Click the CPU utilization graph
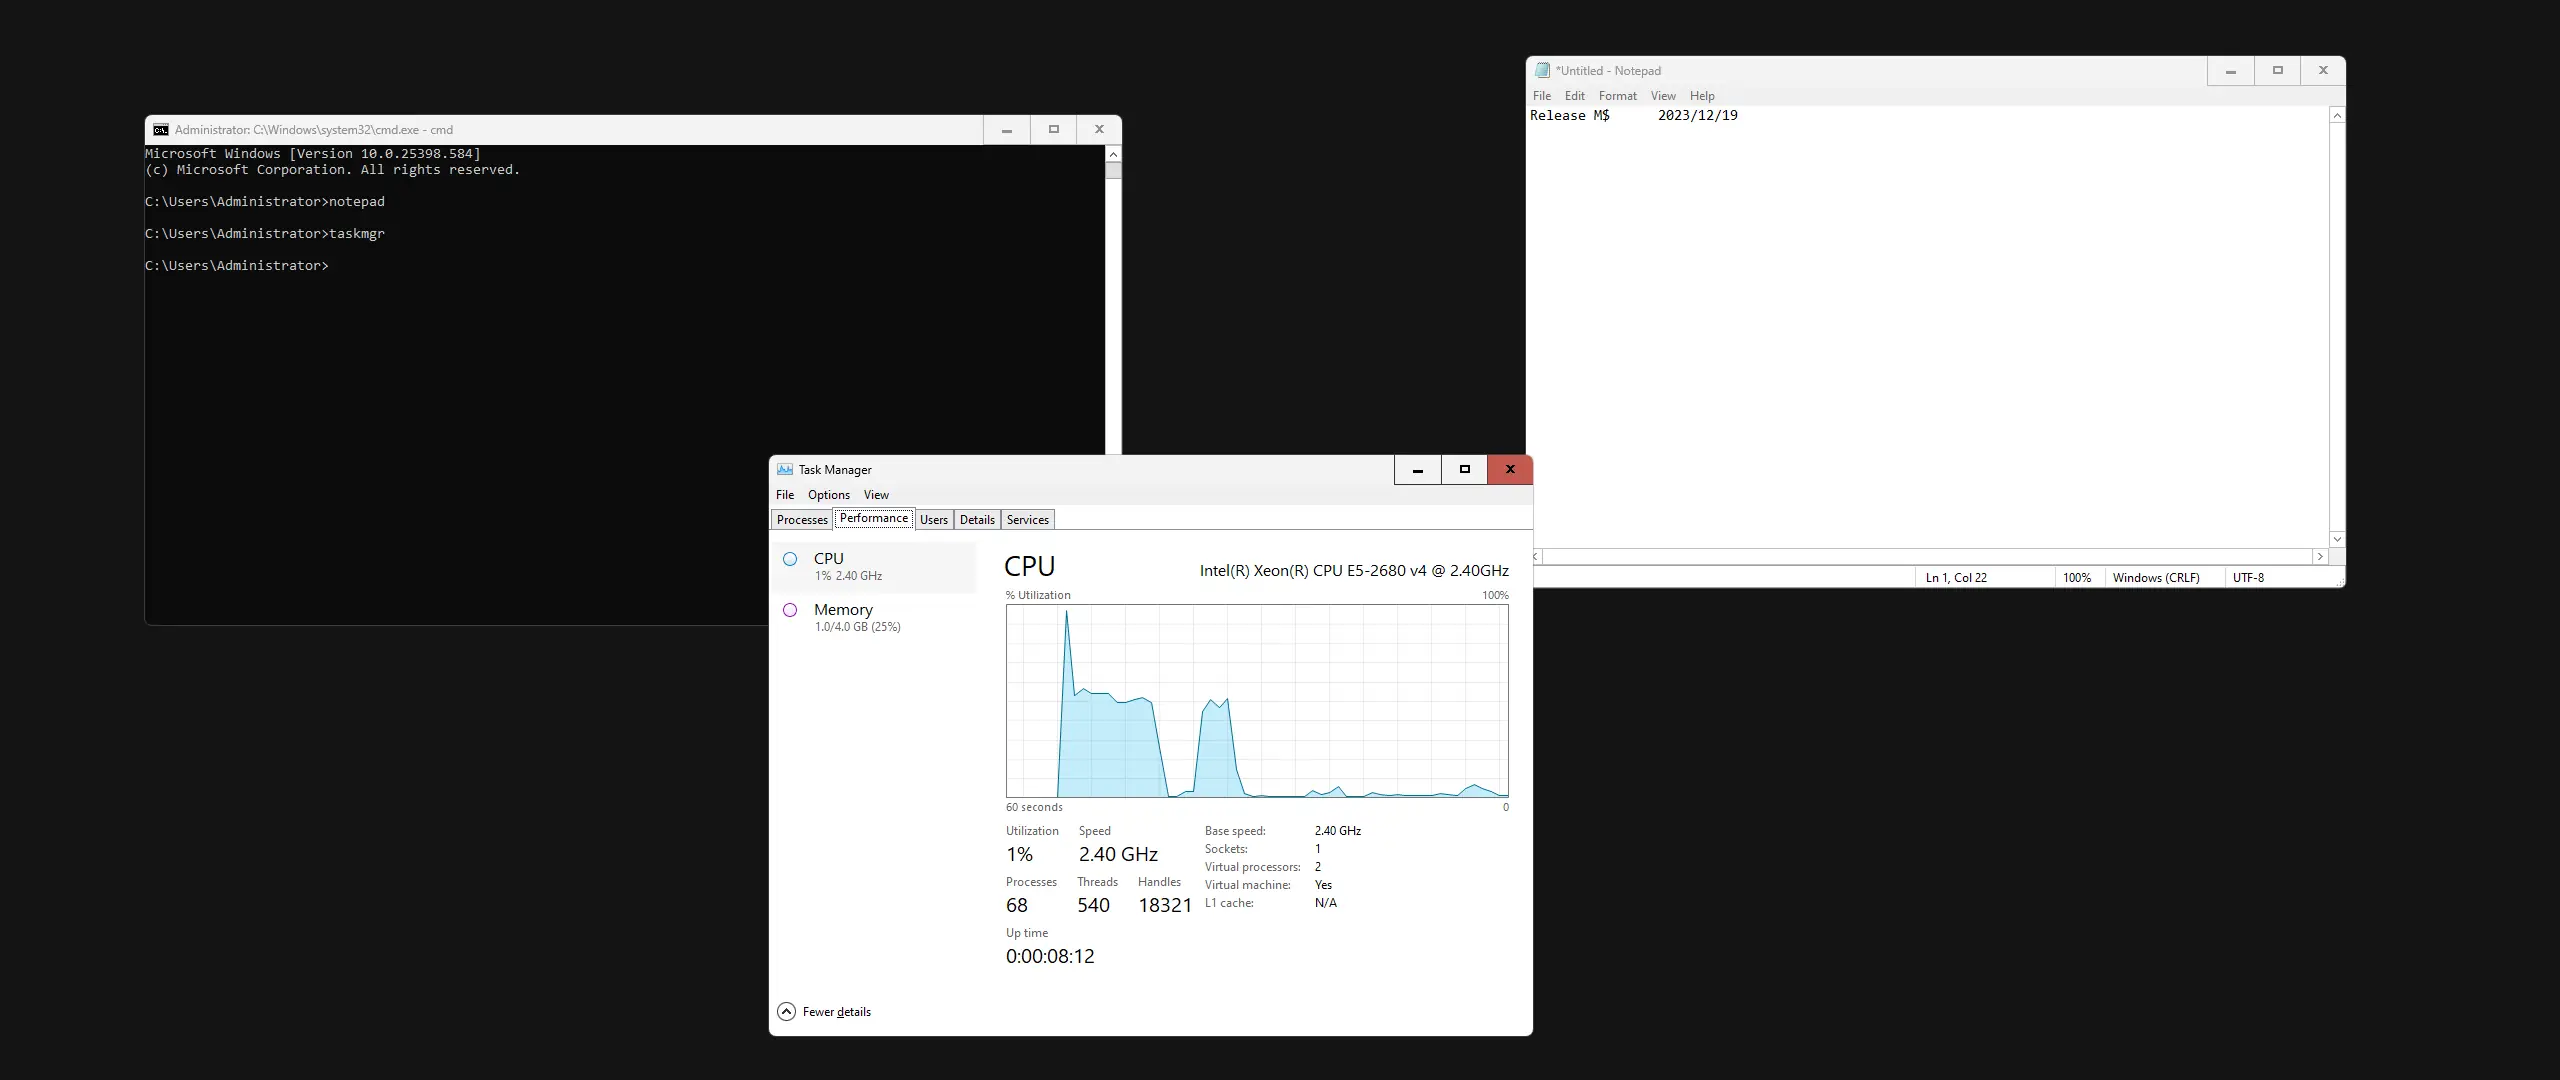The width and height of the screenshot is (2560, 1080). 1257,700
